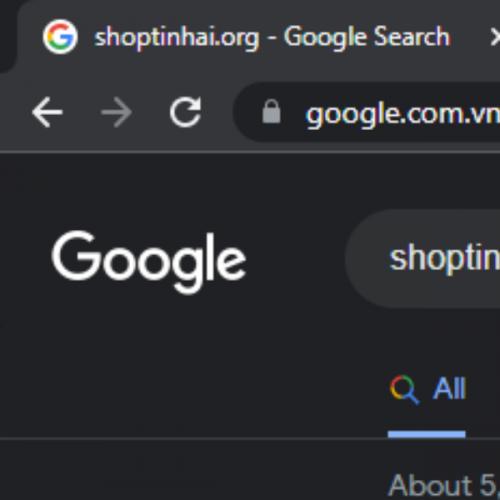The image size is (500, 500).
Task: Close the shoptinhai.org Google Search tab
Action: (495, 37)
